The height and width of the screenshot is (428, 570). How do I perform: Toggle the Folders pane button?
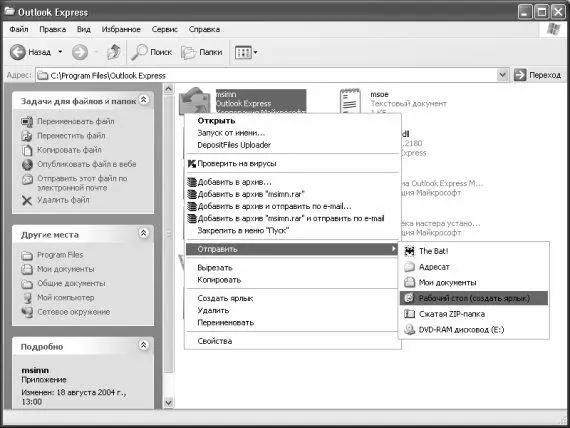202,52
